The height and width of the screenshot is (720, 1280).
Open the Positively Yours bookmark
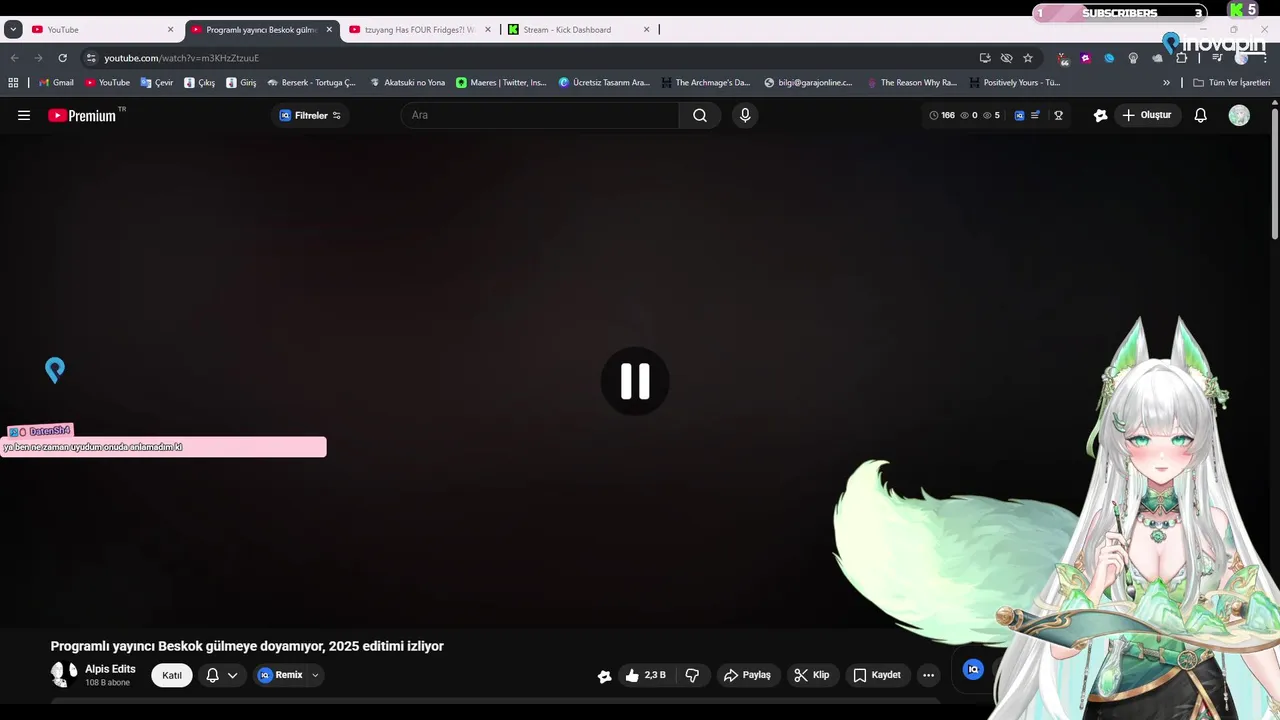1015,83
